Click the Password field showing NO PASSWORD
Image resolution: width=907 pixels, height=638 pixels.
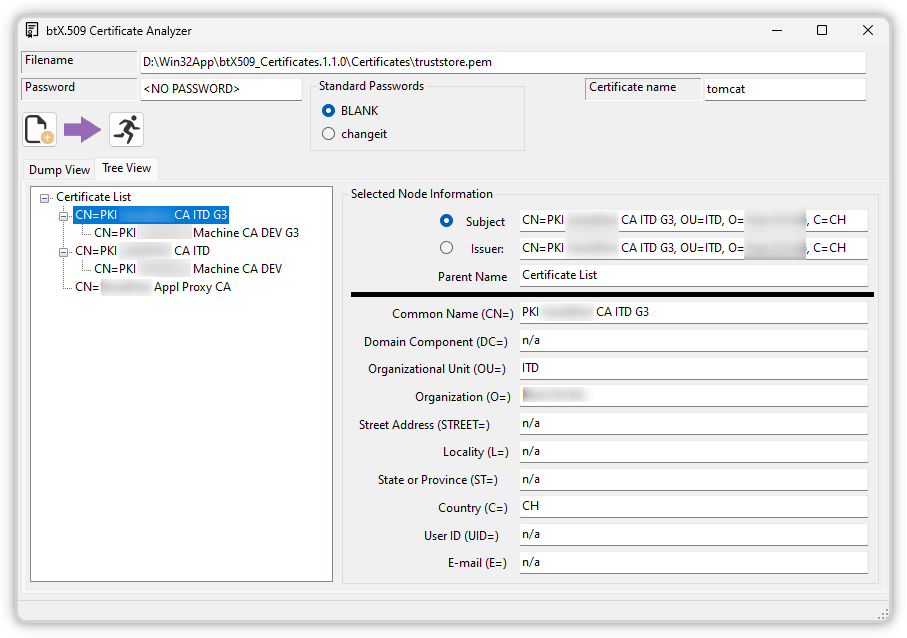coord(220,89)
